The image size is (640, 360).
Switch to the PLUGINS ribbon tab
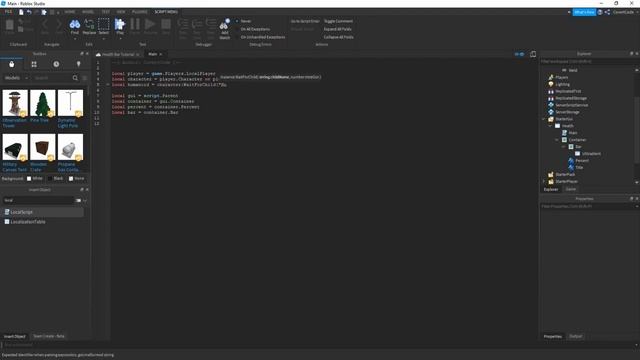tap(140, 12)
